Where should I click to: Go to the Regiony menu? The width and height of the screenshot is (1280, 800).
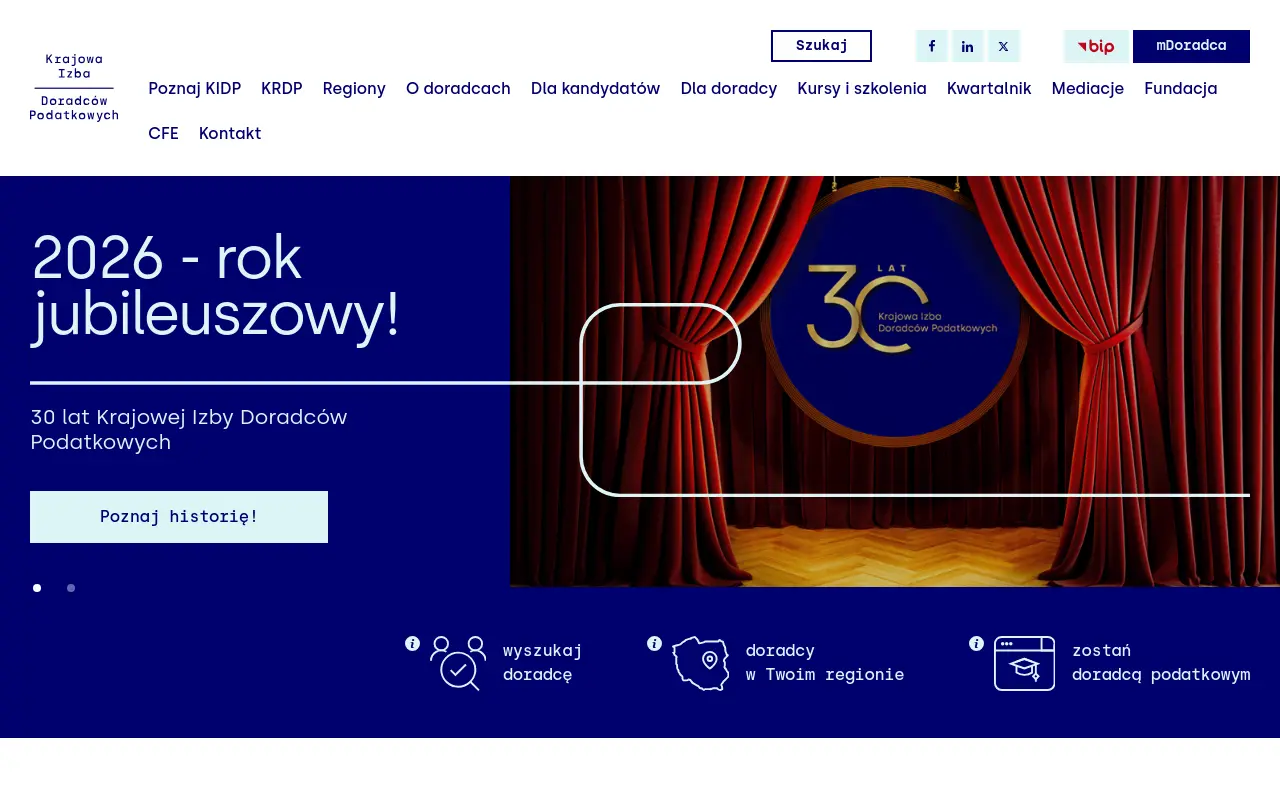354,88
